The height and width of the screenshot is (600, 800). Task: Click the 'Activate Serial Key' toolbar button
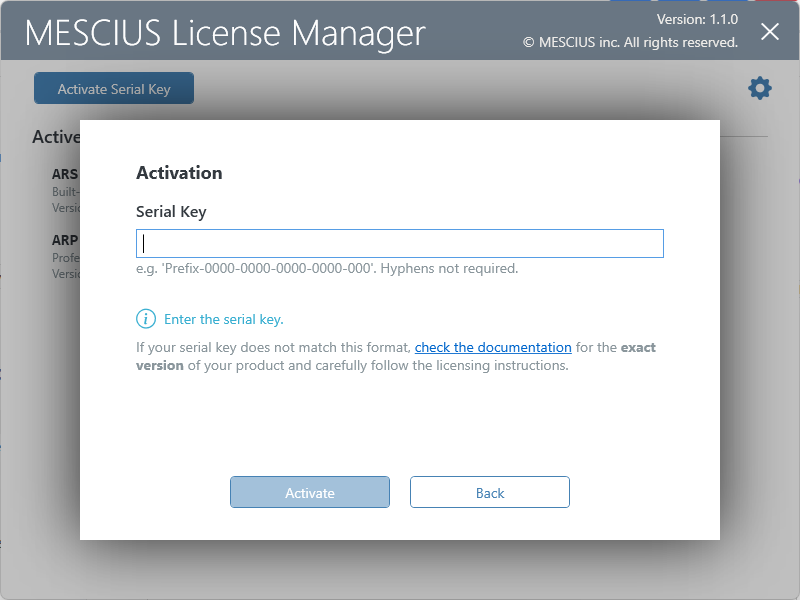114,89
